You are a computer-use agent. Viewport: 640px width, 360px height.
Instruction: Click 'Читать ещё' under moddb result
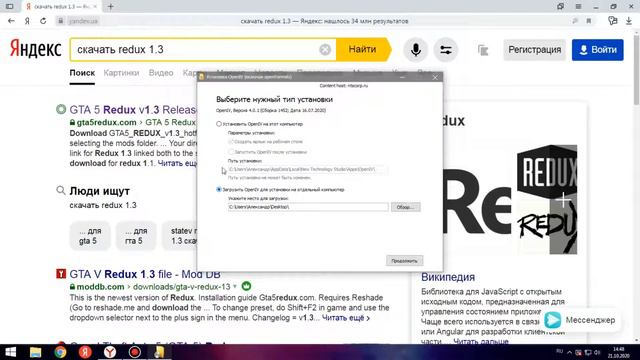point(346,318)
